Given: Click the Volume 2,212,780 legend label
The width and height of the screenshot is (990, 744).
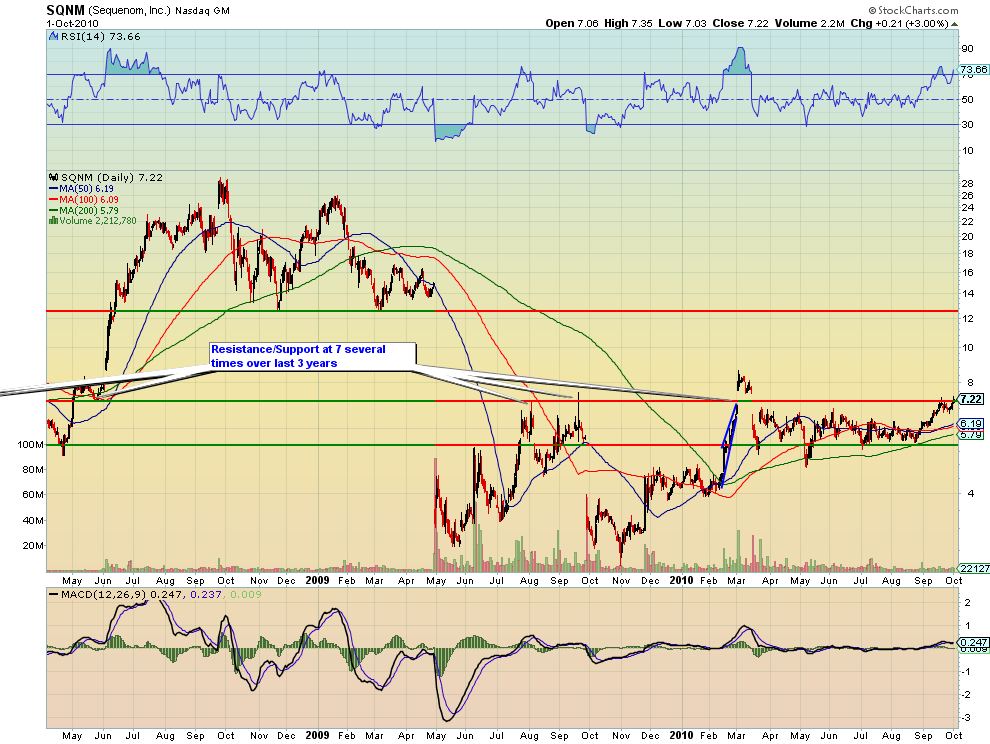Looking at the screenshot, I should tap(98, 220).
